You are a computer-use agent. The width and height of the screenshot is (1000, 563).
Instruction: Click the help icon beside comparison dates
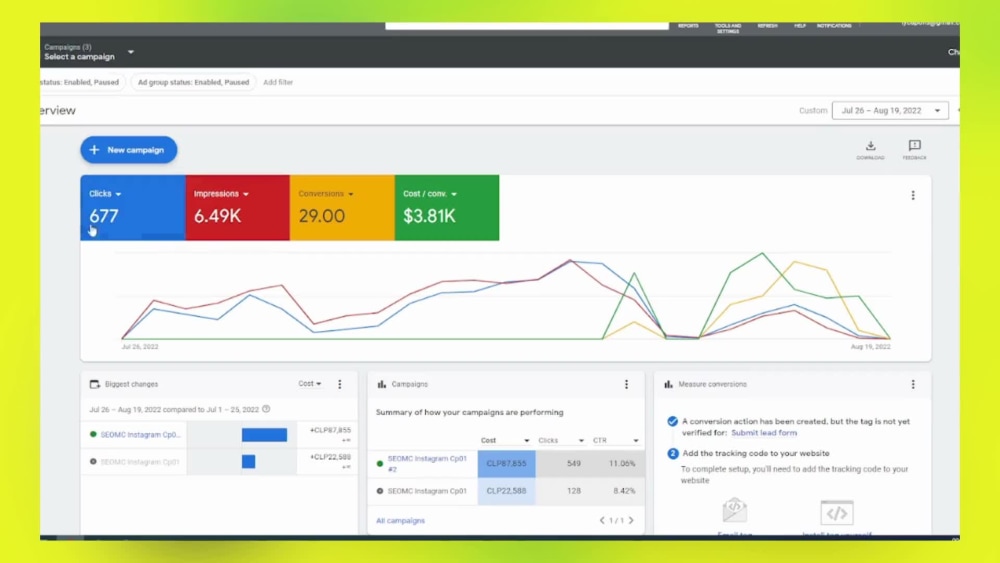[266, 409]
